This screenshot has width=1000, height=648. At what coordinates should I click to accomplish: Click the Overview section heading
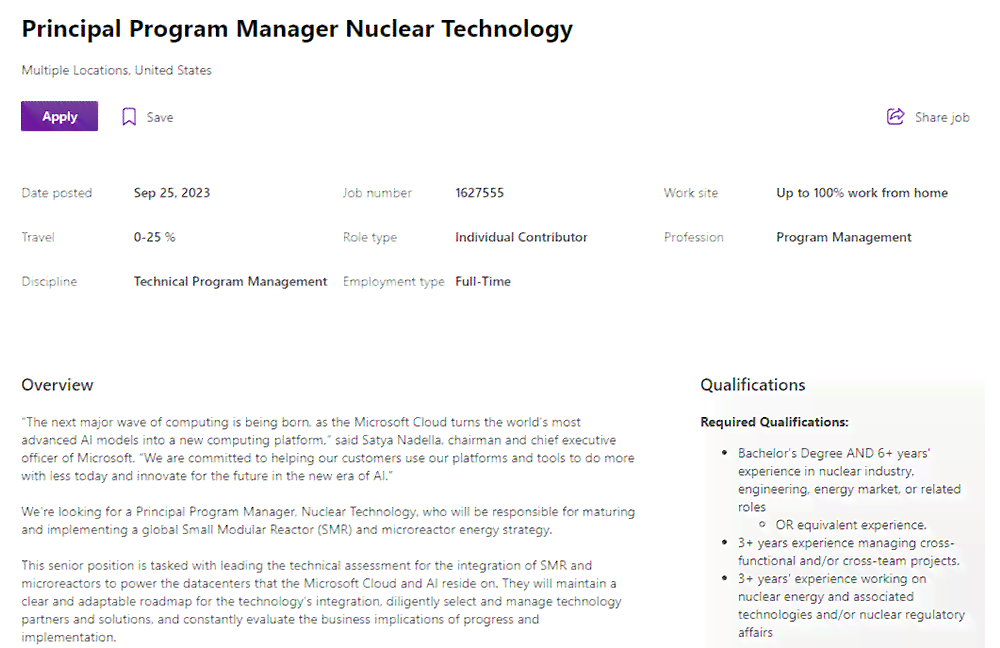57,385
